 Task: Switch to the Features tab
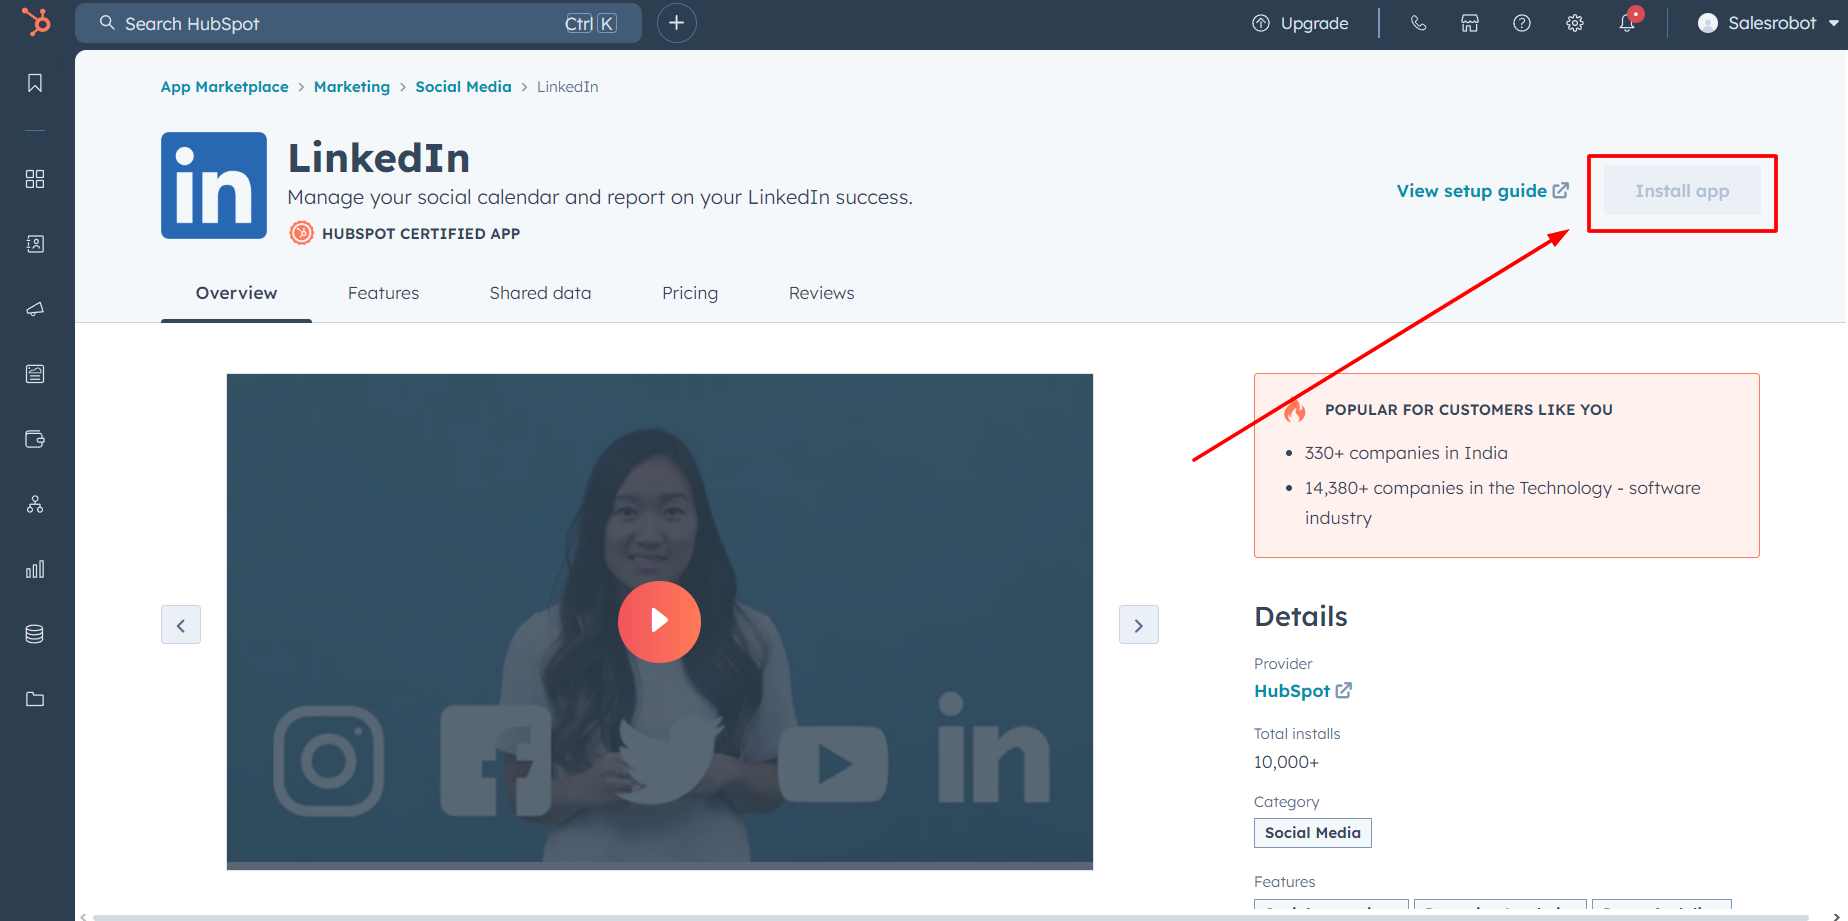click(x=383, y=293)
